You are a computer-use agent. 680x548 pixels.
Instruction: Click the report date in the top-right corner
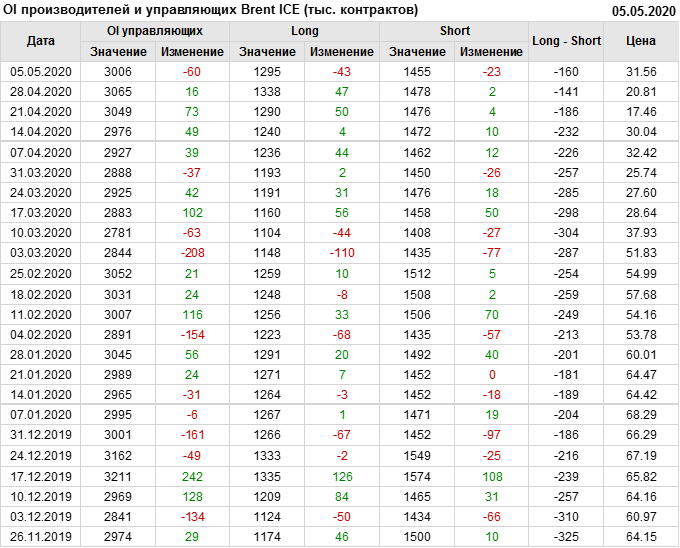pos(641,11)
